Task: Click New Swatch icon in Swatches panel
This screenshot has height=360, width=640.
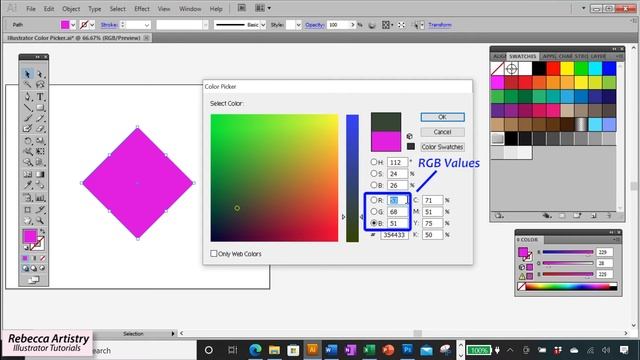Action: 593,216
